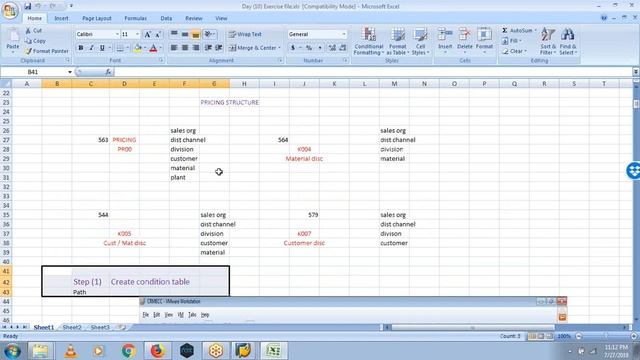Toggle Top Align
The image size is (640, 360).
tap(174, 34)
